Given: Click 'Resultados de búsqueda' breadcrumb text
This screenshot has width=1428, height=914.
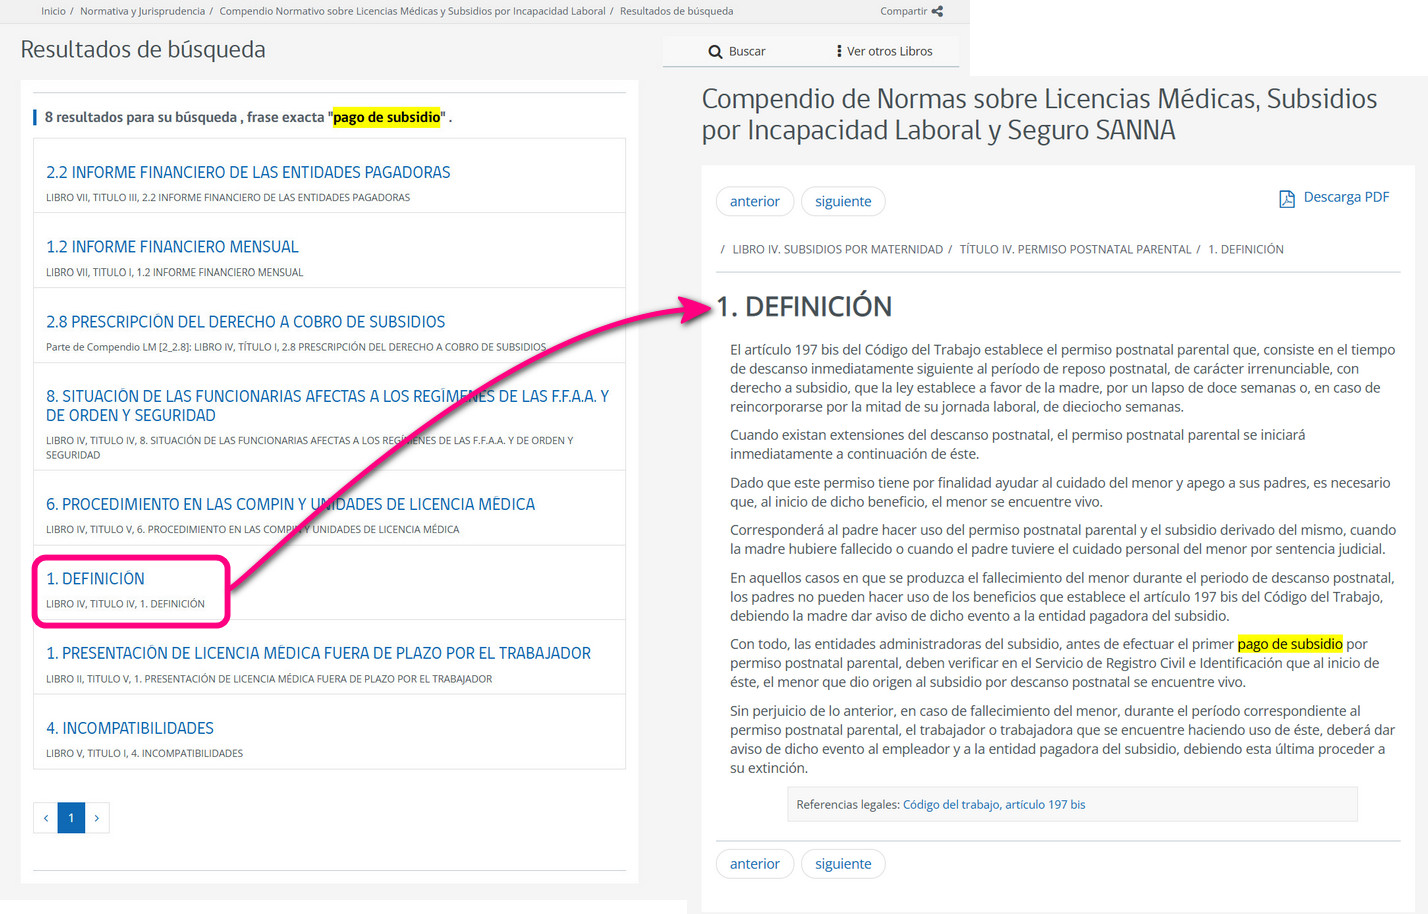Looking at the screenshot, I should (676, 11).
